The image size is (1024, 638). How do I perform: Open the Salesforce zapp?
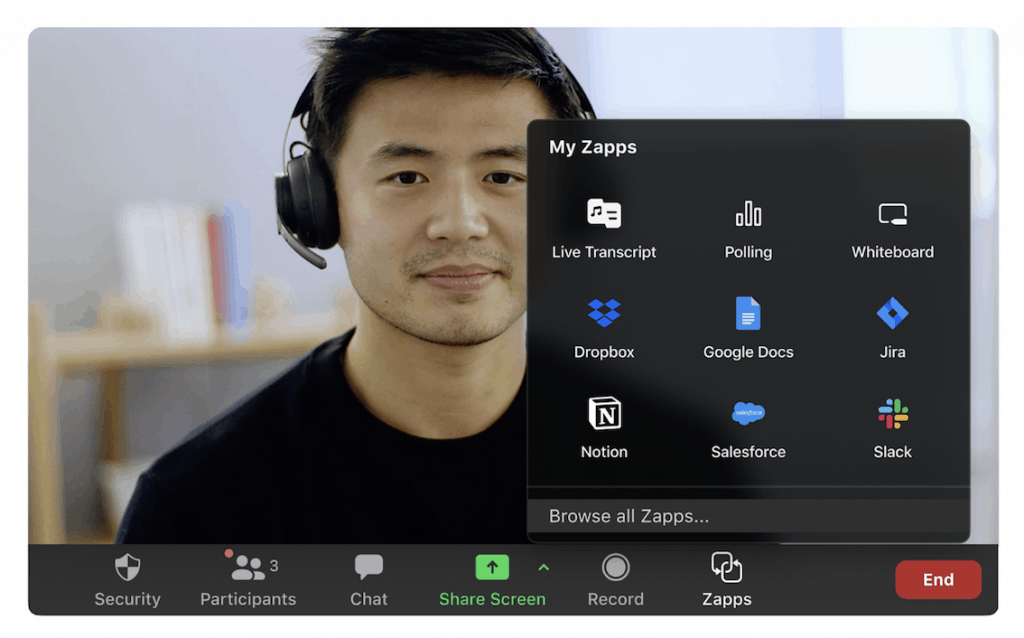[748, 428]
